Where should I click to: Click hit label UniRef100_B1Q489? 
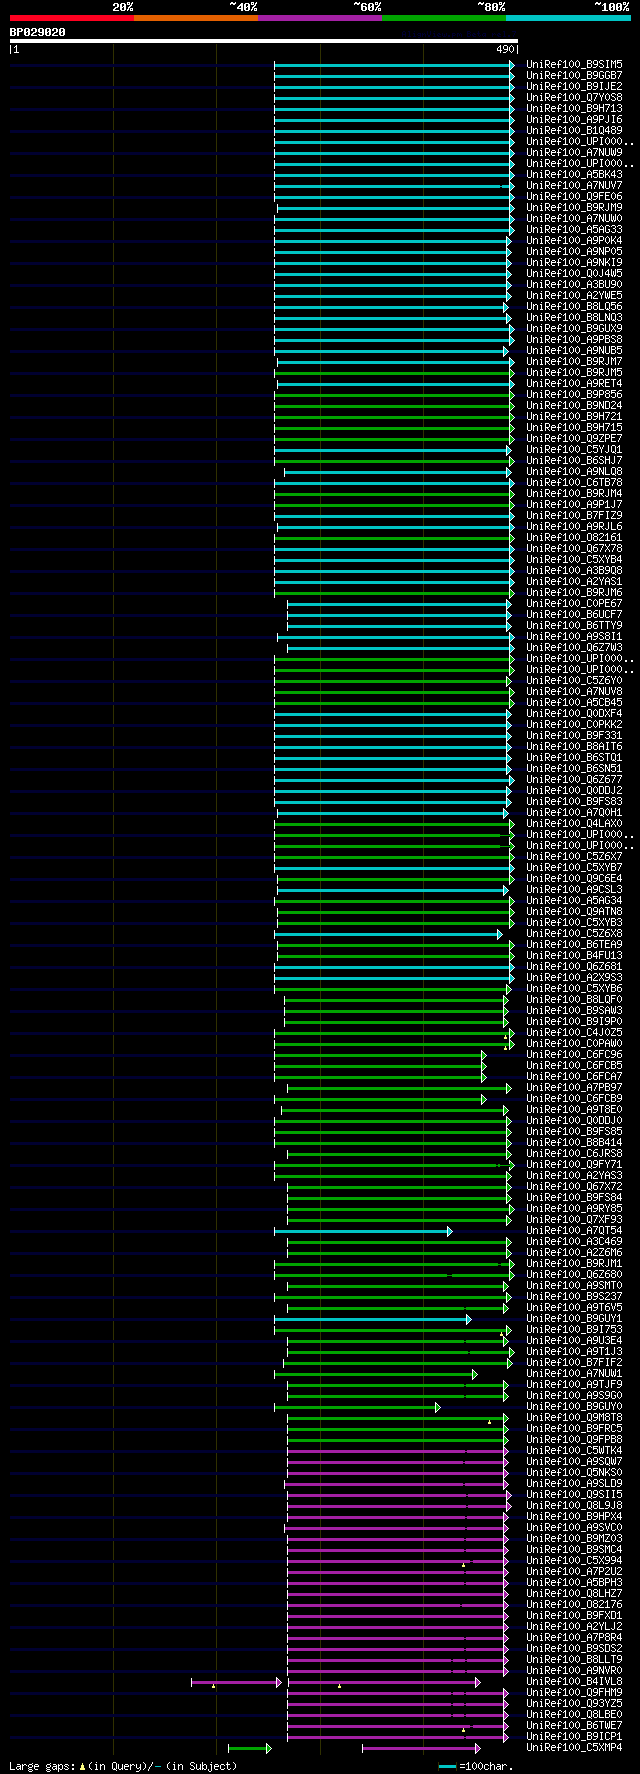(x=574, y=131)
